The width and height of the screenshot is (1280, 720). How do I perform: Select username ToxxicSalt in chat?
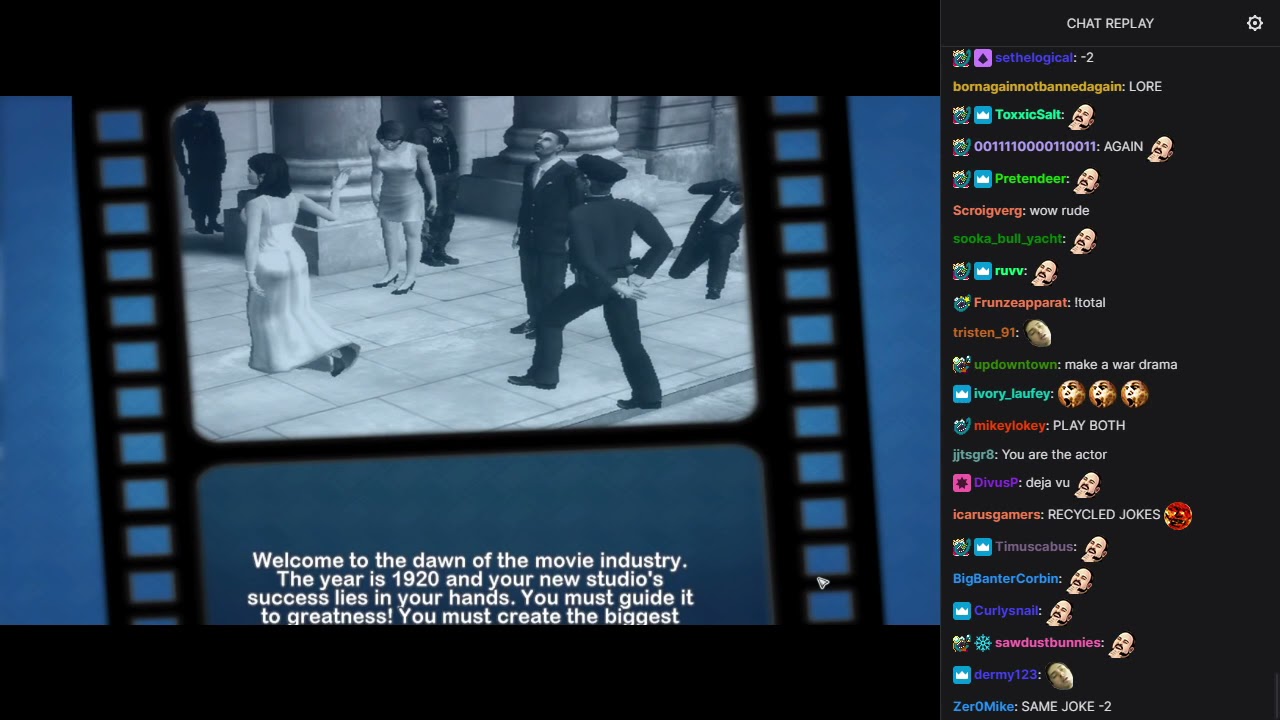point(1028,115)
